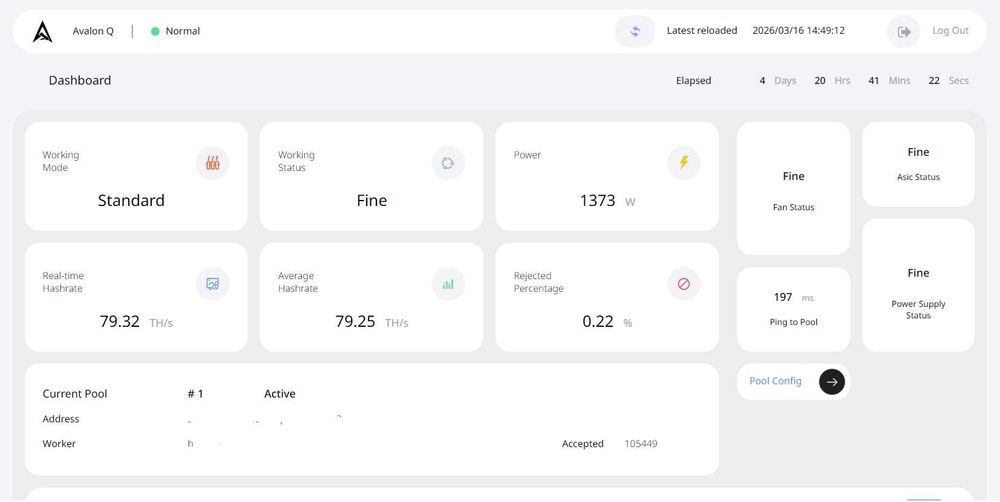The image size is (1000, 502).
Task: Click the Pool Config link text
Action: tap(775, 381)
